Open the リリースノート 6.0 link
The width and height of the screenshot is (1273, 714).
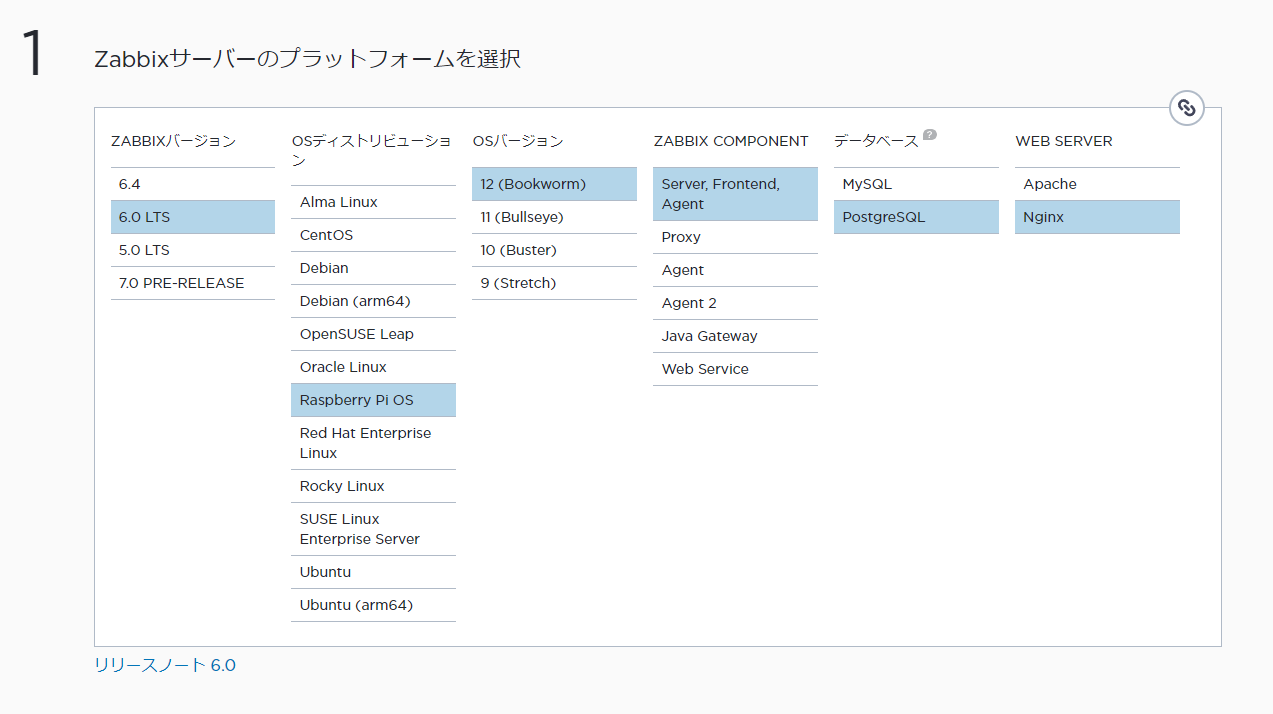tap(165, 665)
